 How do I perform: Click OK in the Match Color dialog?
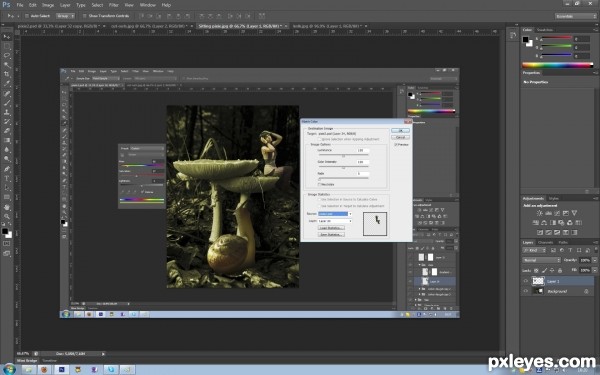point(400,130)
